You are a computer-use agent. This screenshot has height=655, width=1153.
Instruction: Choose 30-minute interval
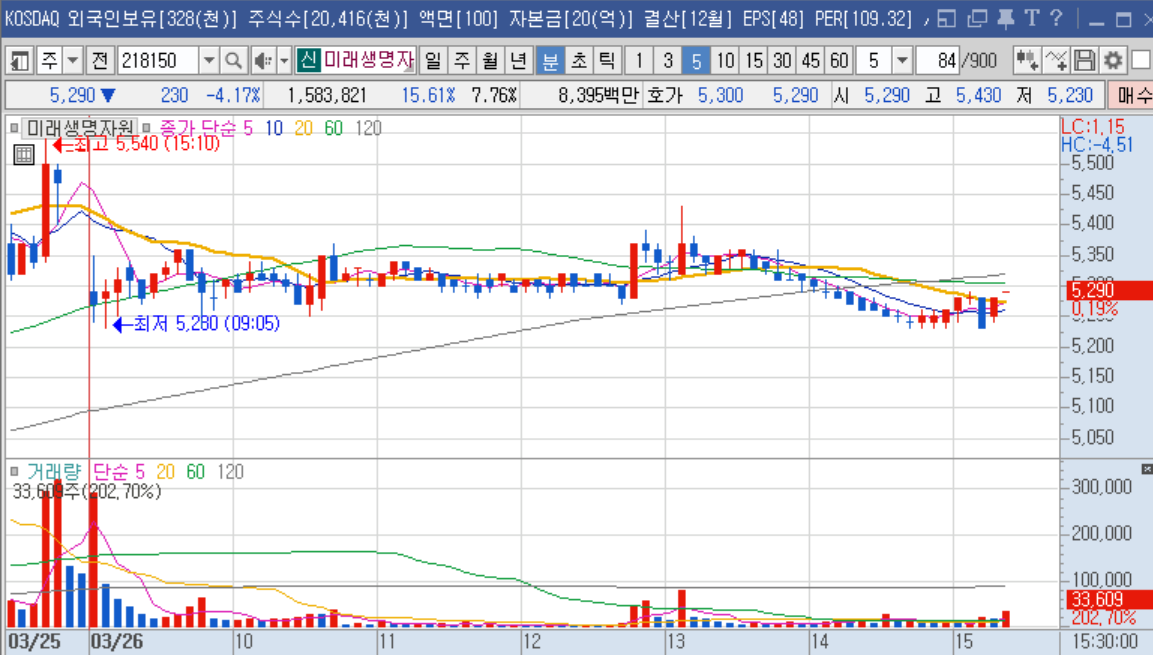click(x=782, y=60)
